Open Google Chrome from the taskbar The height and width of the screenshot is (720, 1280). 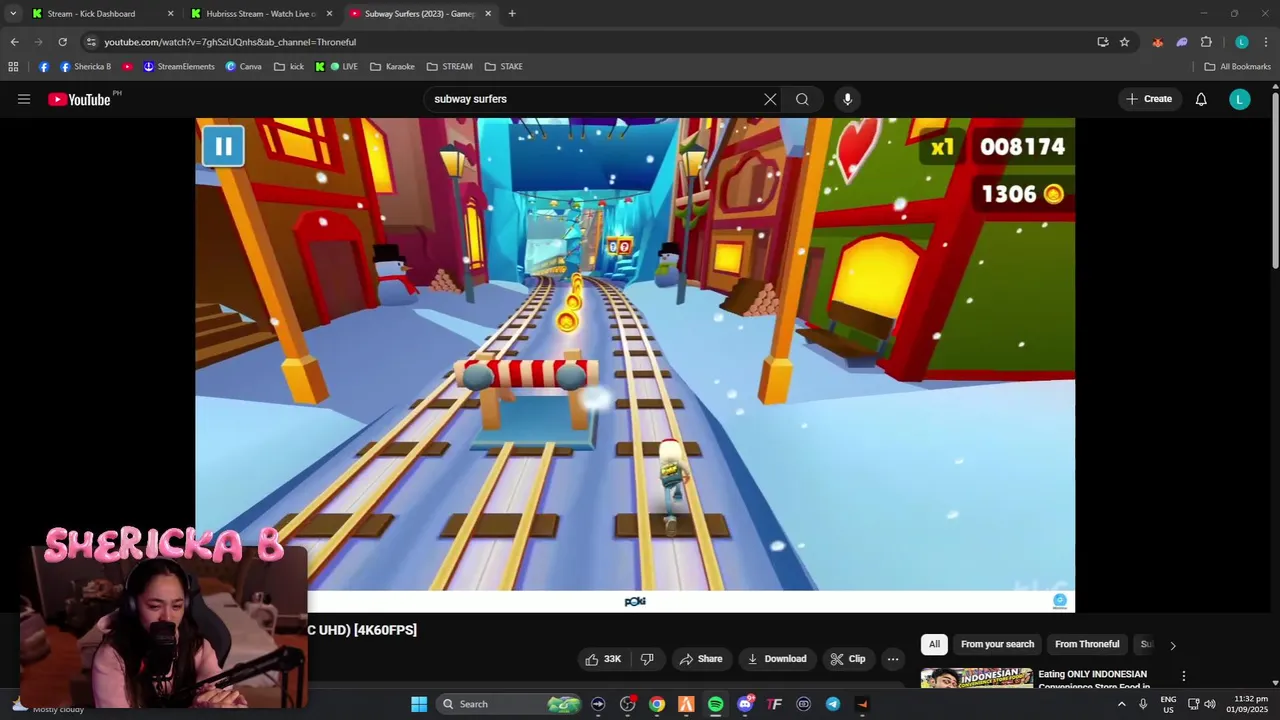tap(657, 704)
